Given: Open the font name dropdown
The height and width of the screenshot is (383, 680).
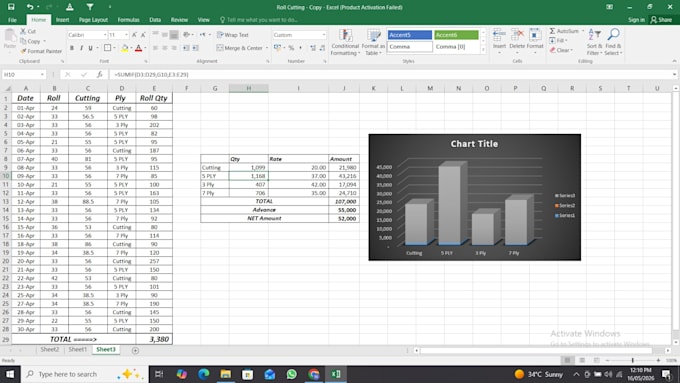Looking at the screenshot, I should (x=105, y=35).
